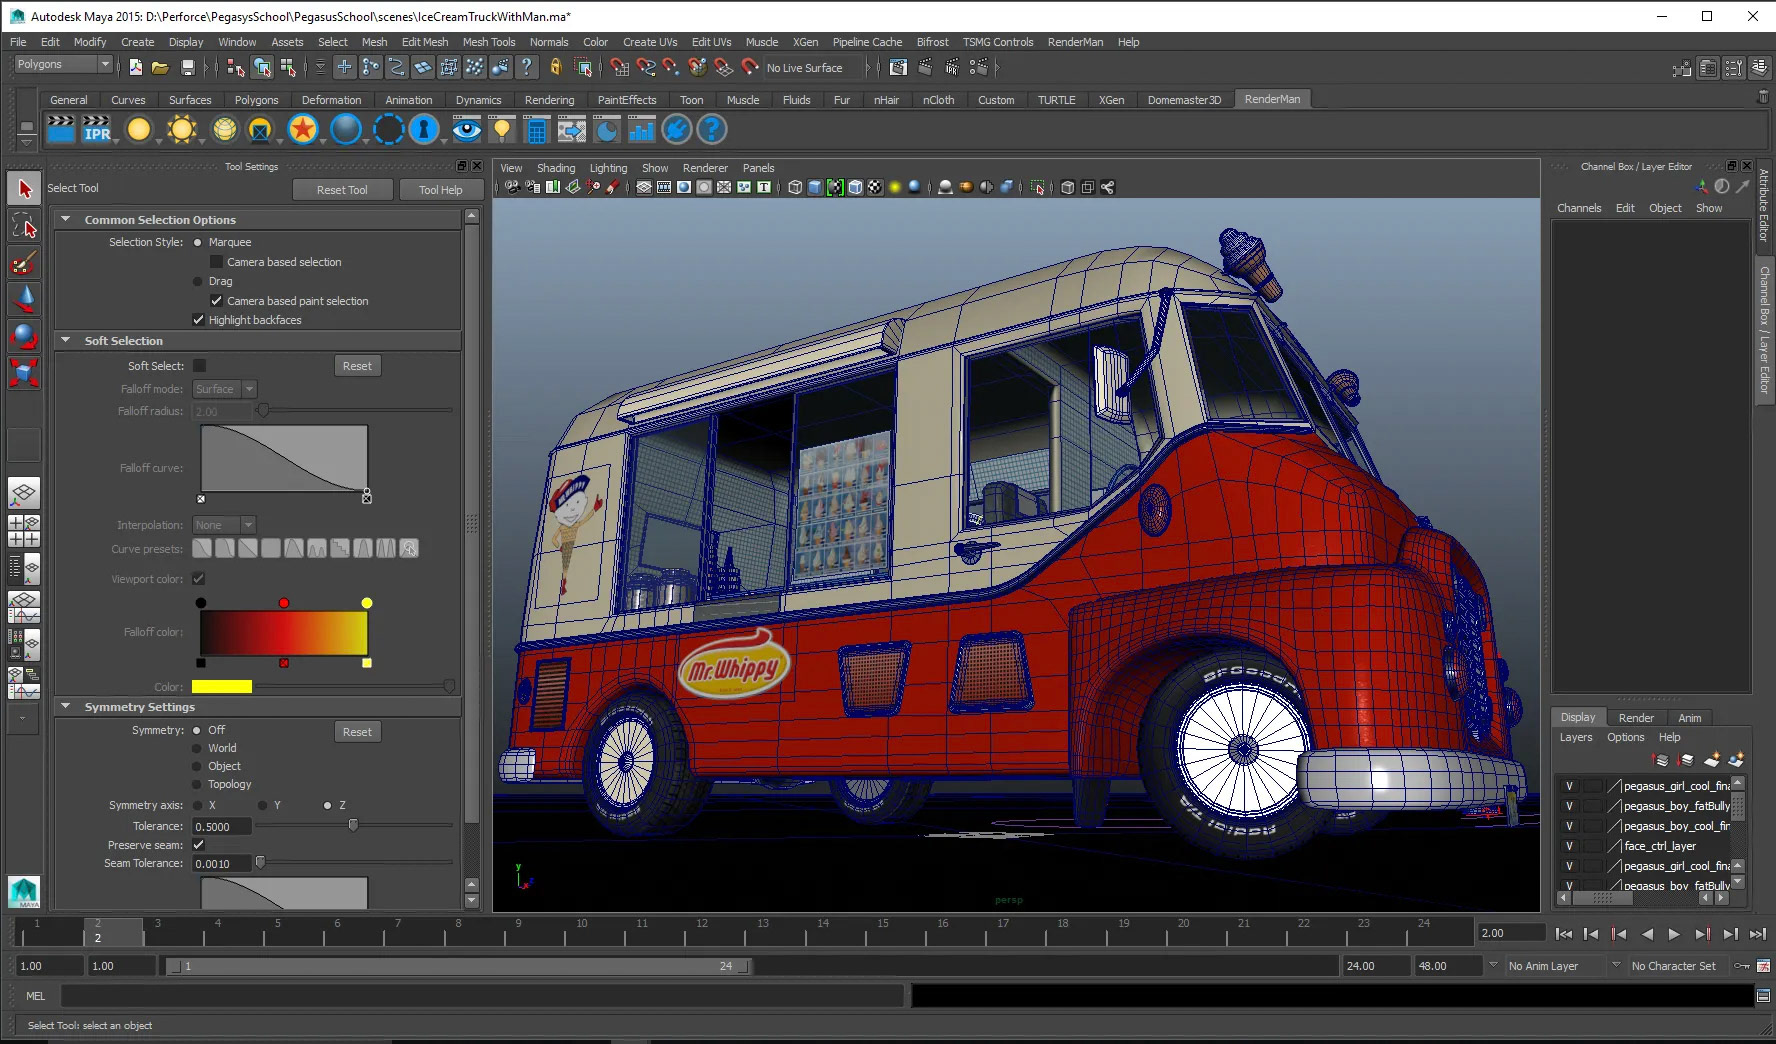The width and height of the screenshot is (1776, 1044).
Task: Switch to the Polygons shelf tab
Action: 256,100
